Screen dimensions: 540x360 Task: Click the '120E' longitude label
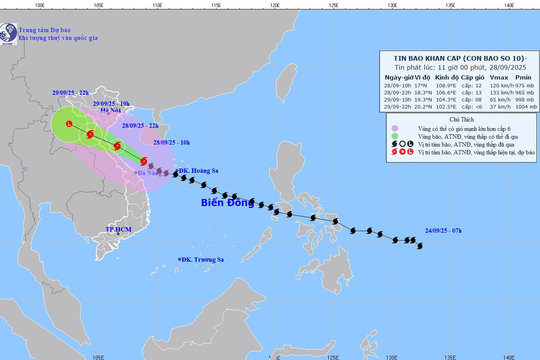pyautogui.click(x=274, y=5)
